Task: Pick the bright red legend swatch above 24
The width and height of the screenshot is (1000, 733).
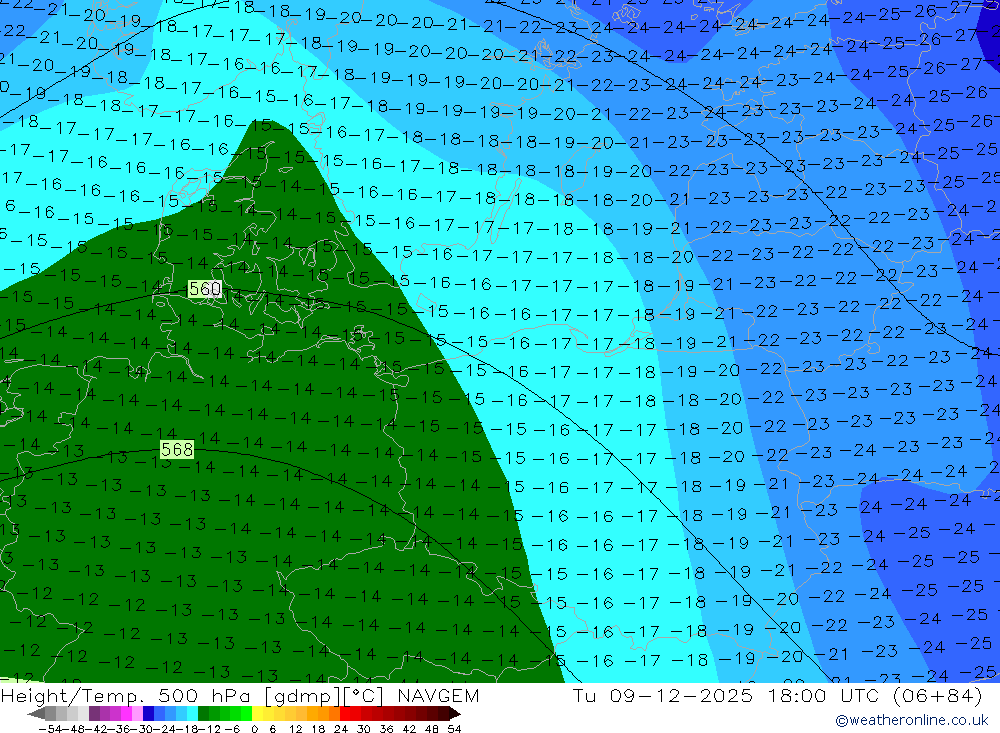Action: click(345, 714)
